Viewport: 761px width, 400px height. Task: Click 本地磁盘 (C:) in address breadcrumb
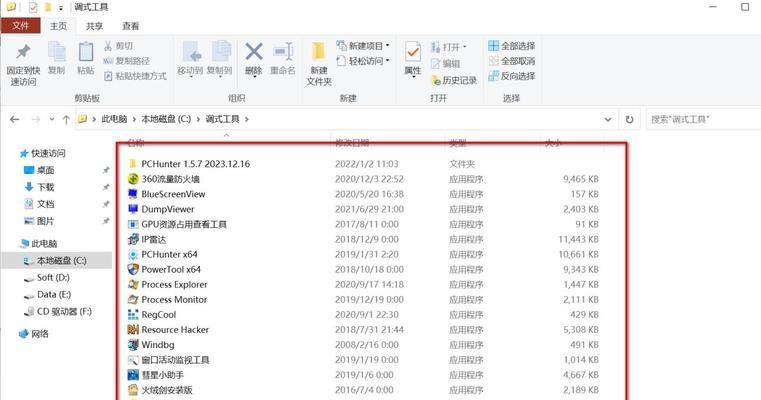166,119
